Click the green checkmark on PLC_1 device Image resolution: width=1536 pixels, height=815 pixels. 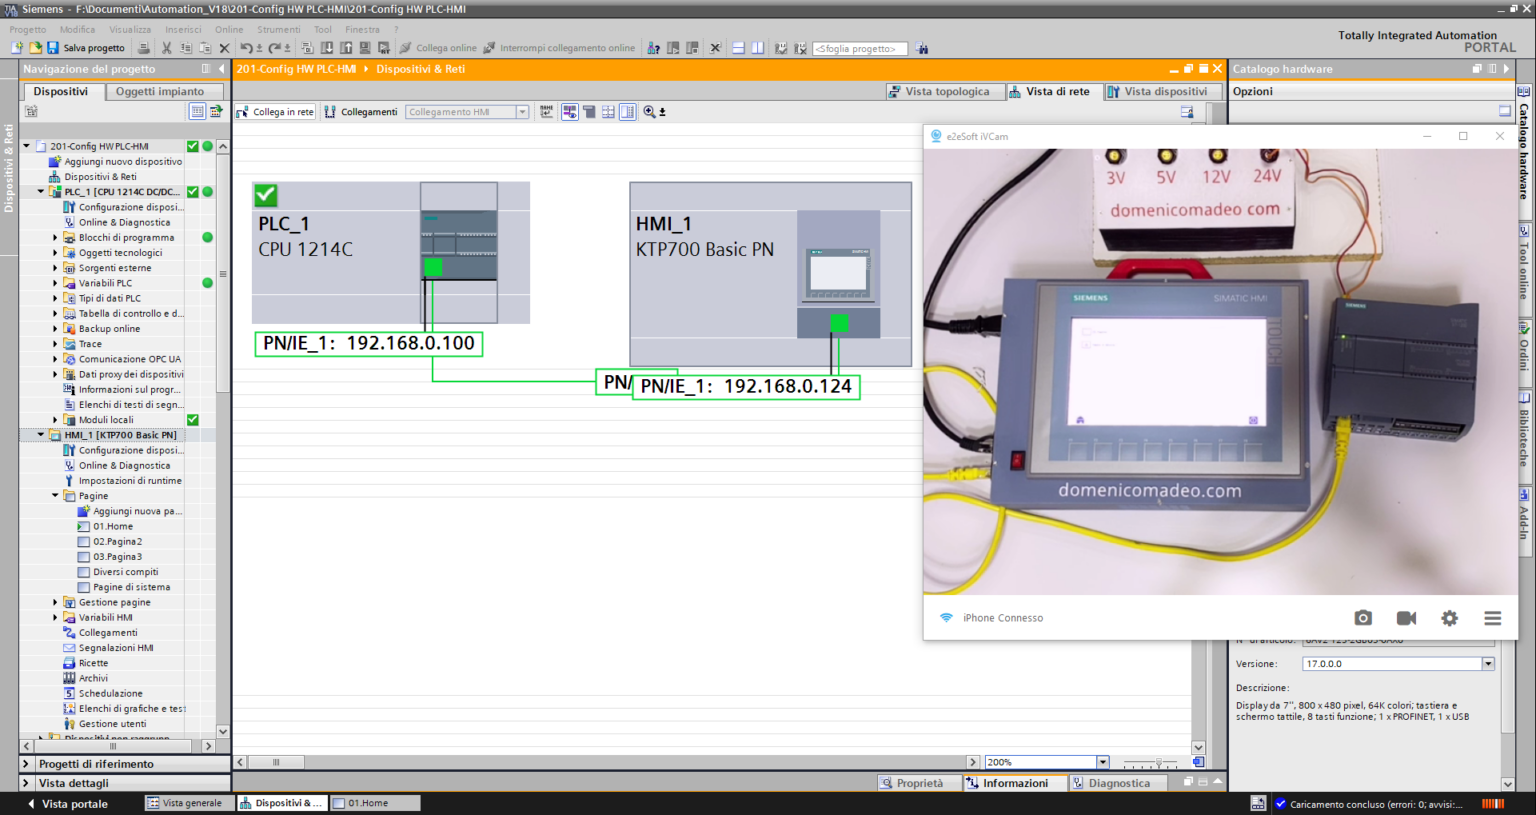pyautogui.click(x=264, y=196)
